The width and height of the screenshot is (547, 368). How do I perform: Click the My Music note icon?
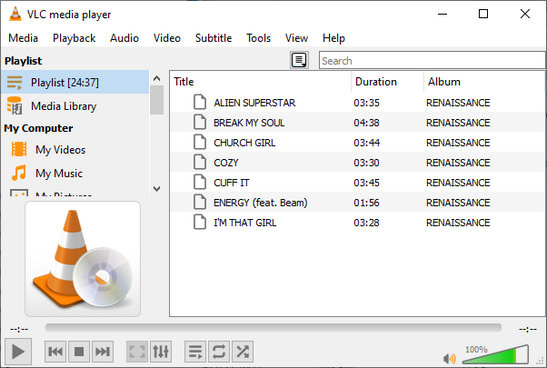coord(19,173)
